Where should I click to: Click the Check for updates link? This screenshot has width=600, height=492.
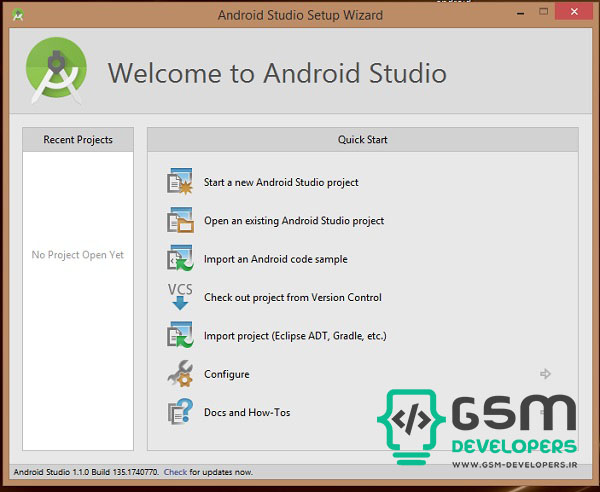point(175,472)
